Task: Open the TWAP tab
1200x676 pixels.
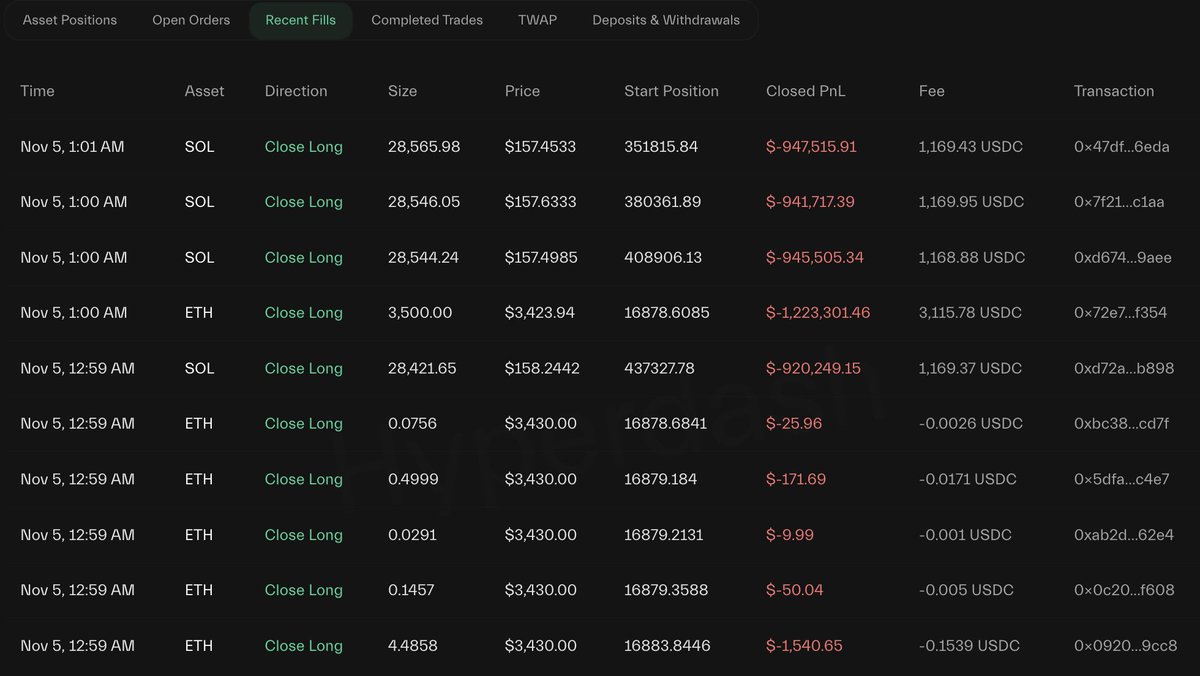Action: [537, 20]
